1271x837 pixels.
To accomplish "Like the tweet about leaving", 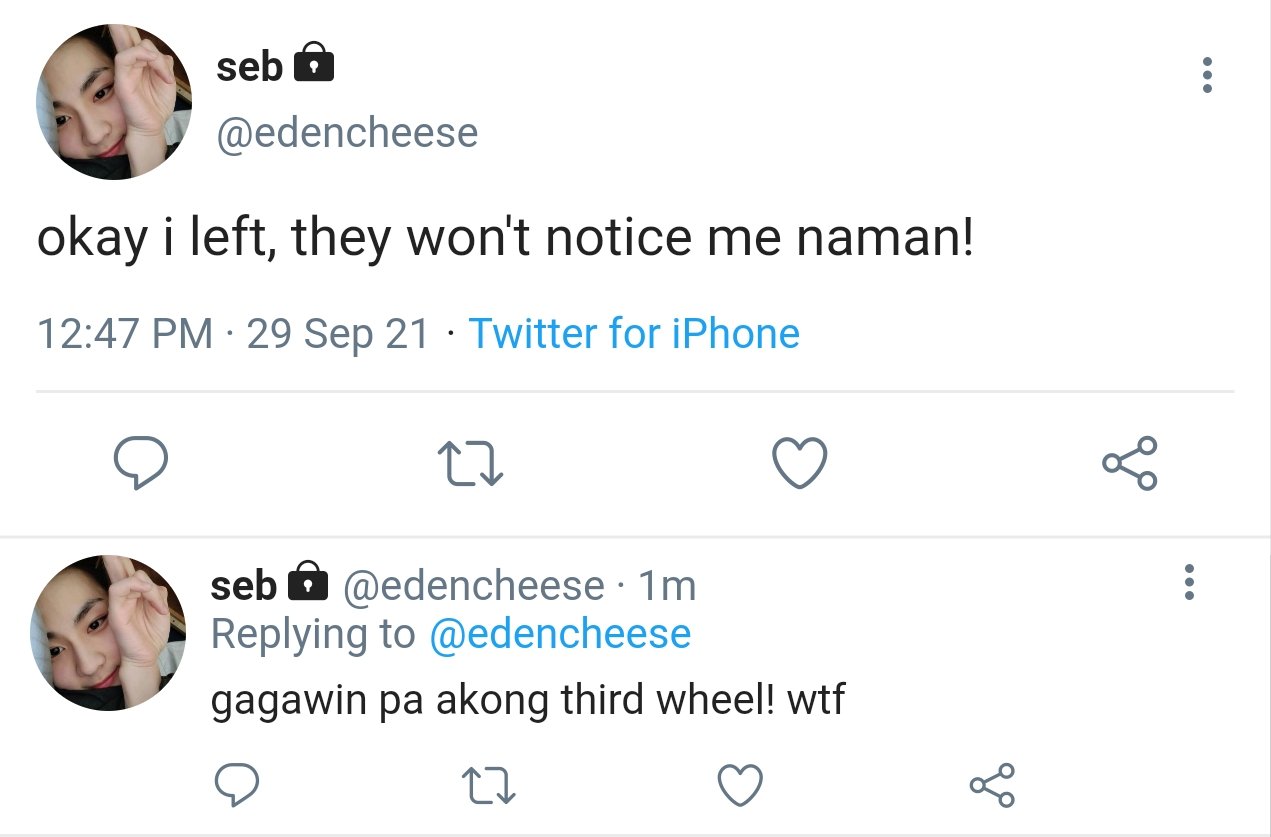I will (800, 464).
